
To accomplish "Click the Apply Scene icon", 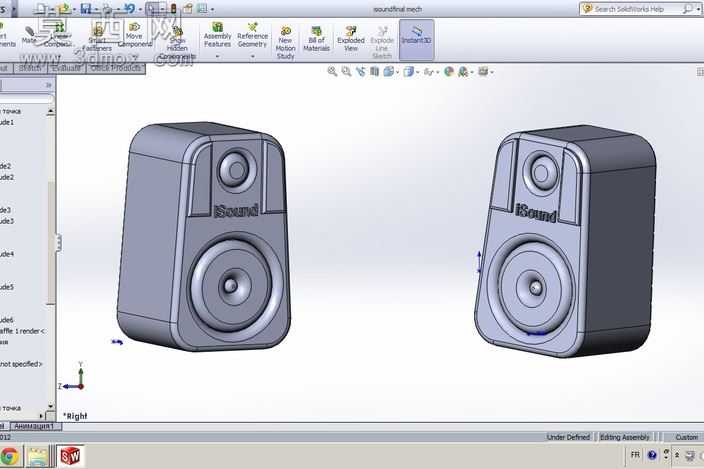I will point(463,71).
